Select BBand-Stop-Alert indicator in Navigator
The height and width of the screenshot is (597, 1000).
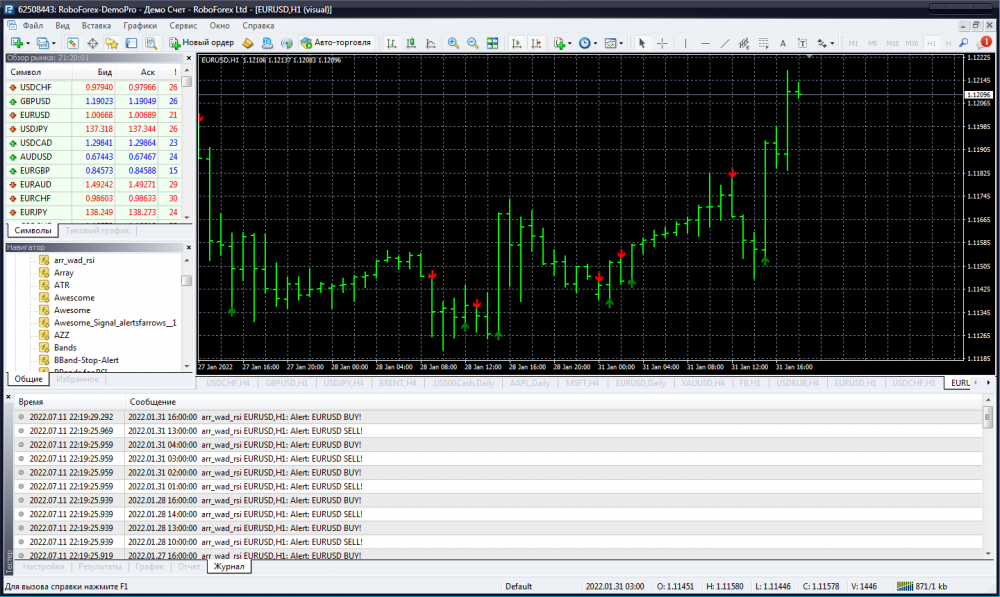(86, 360)
